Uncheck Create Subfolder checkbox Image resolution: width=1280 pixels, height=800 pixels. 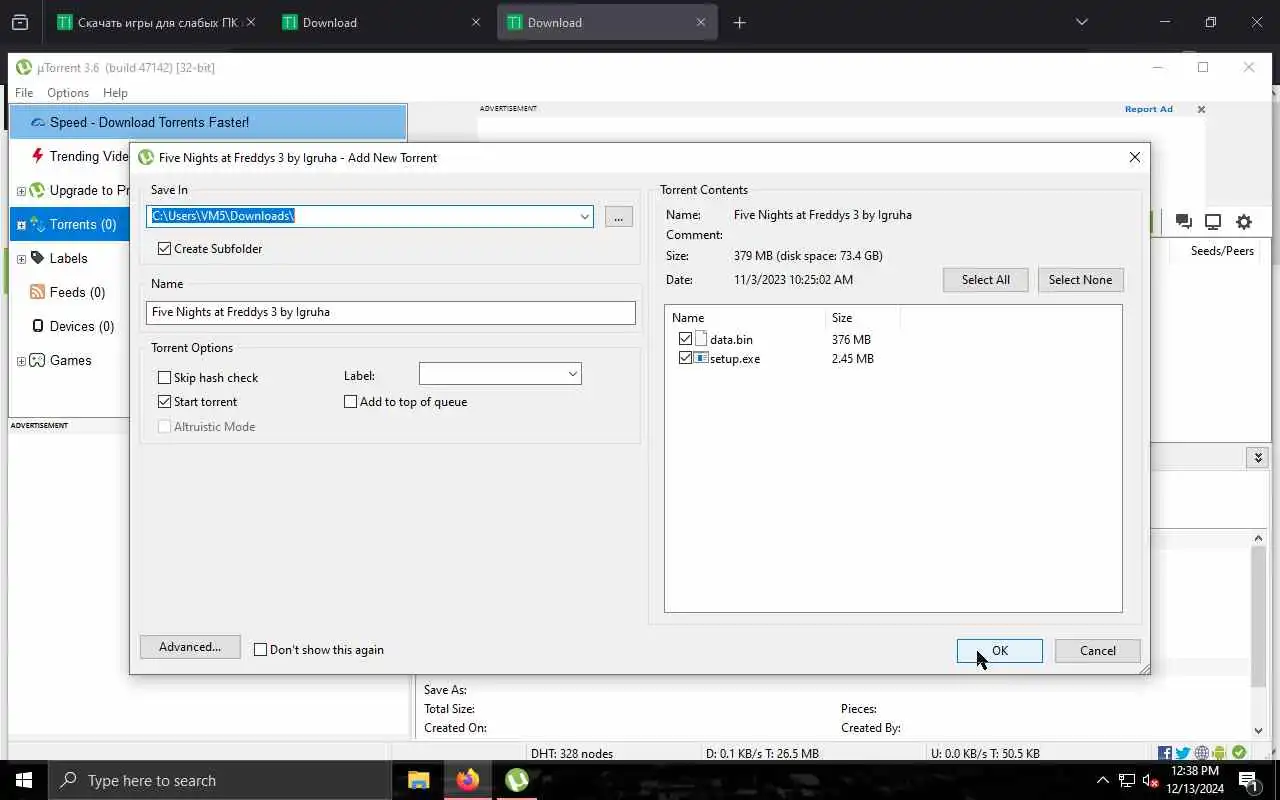(165, 248)
